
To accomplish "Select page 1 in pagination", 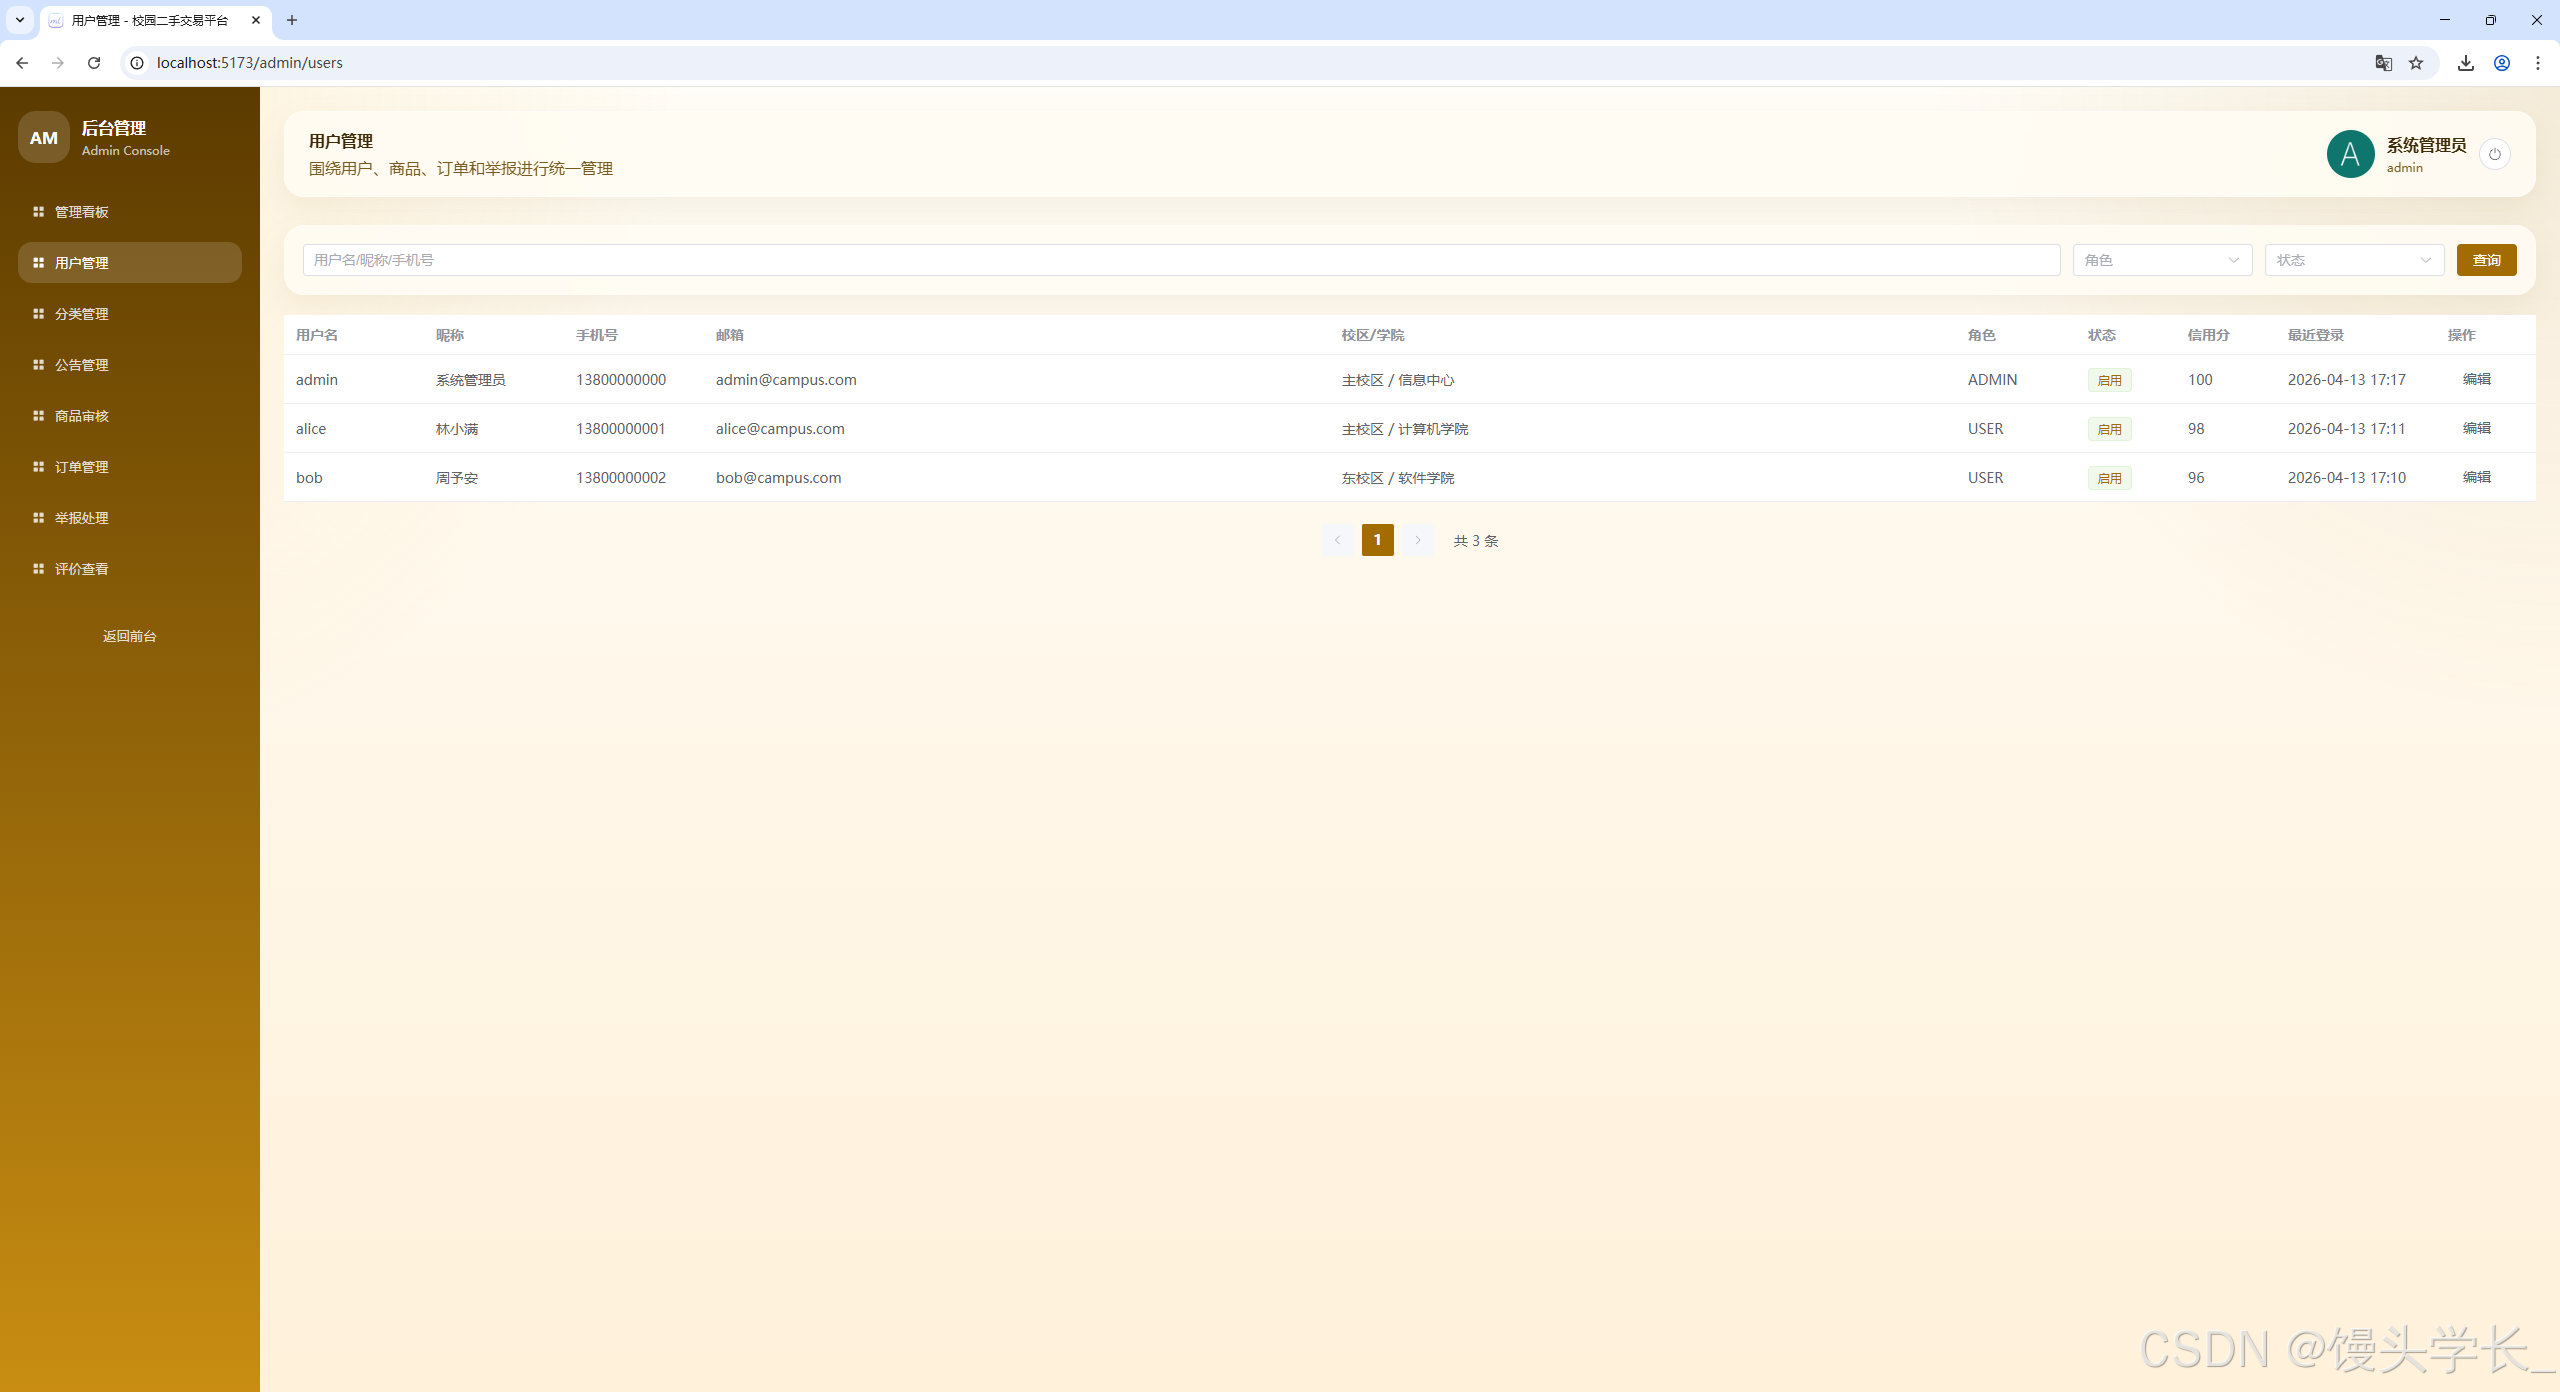I will [1377, 540].
